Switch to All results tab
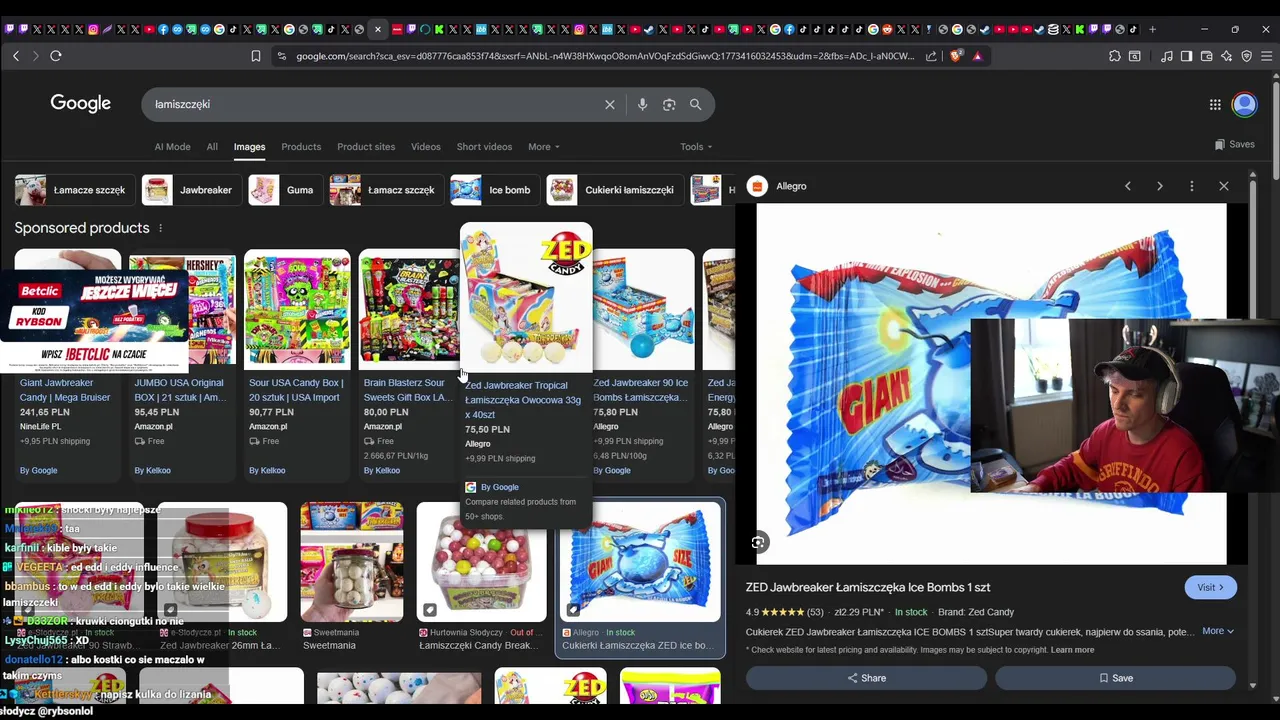This screenshot has height=720, width=1280. [212, 147]
